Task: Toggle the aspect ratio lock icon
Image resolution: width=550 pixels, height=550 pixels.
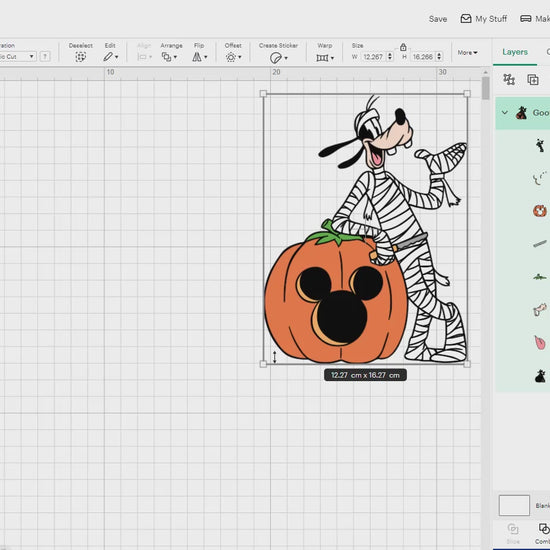Action: [x=403, y=47]
